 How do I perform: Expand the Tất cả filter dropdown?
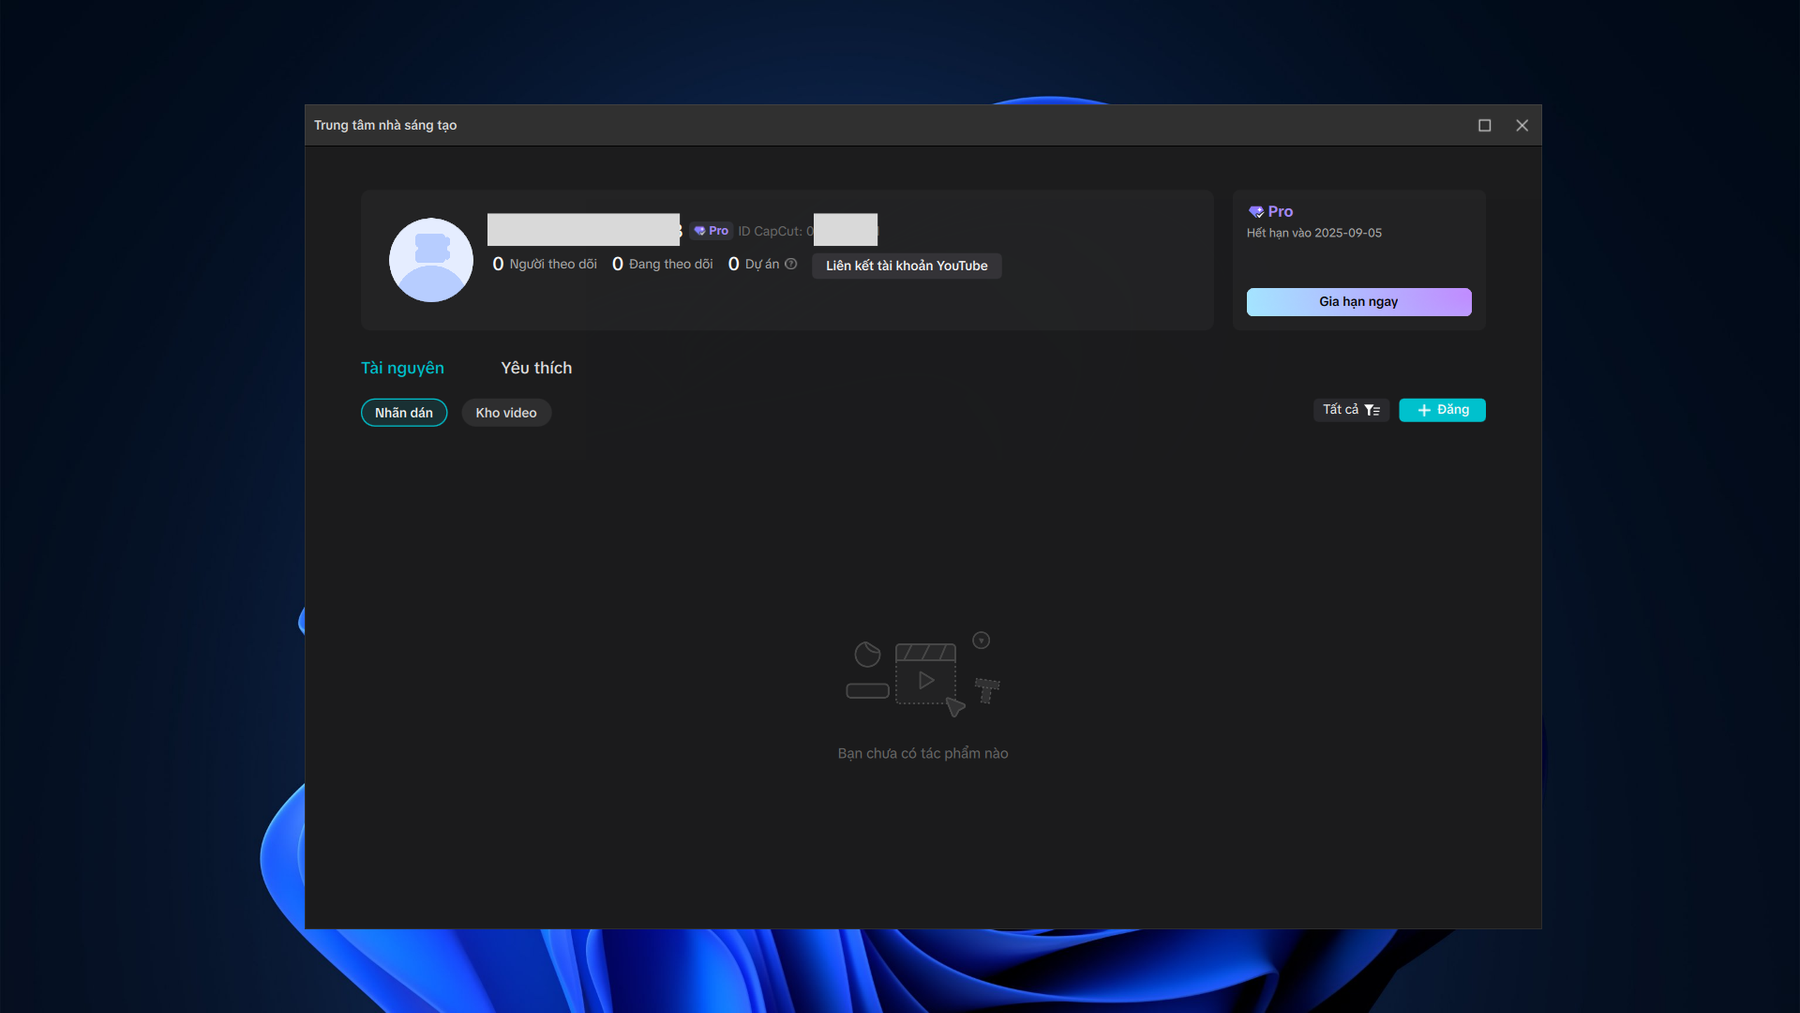(x=1350, y=410)
